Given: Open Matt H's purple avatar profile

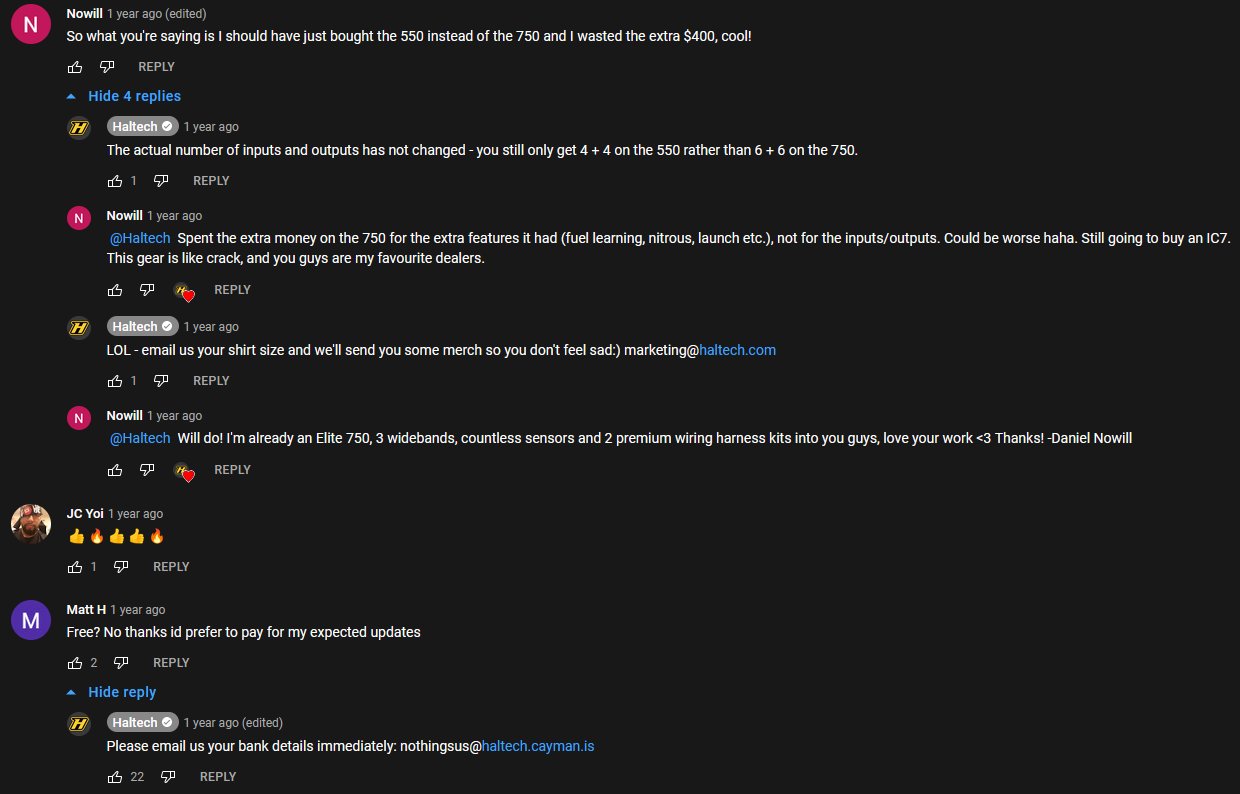Looking at the screenshot, I should pos(31,620).
